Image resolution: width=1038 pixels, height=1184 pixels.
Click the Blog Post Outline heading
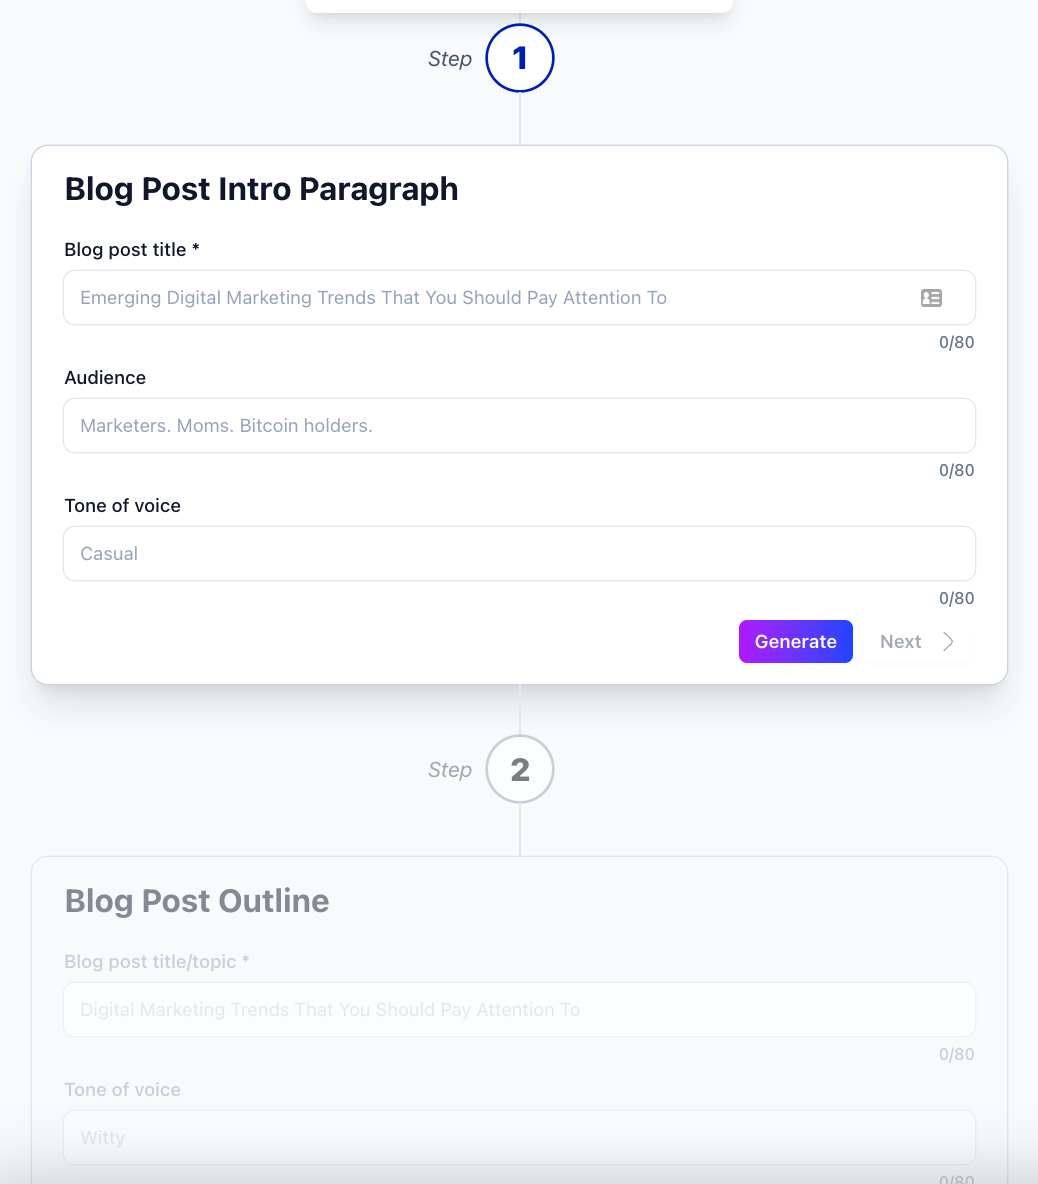point(196,901)
